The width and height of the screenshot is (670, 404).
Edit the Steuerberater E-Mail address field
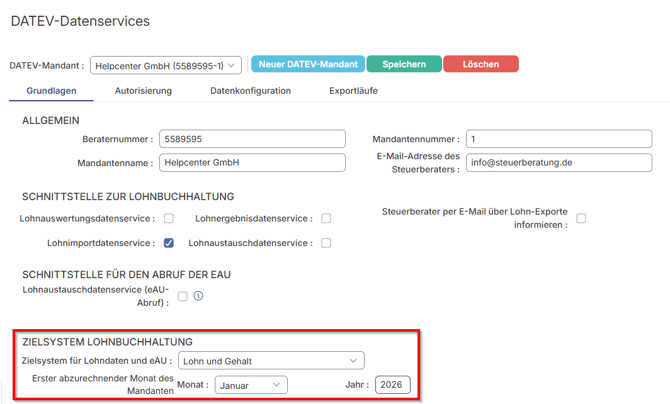click(558, 162)
